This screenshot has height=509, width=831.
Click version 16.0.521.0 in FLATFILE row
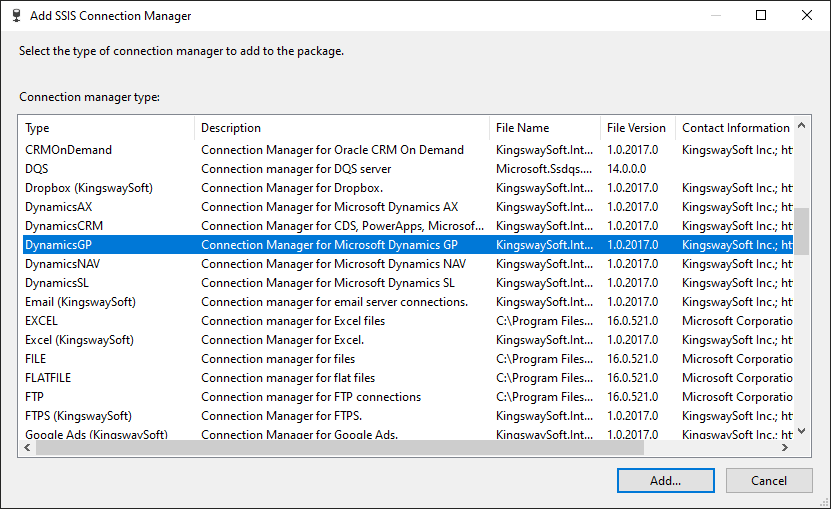coord(632,378)
